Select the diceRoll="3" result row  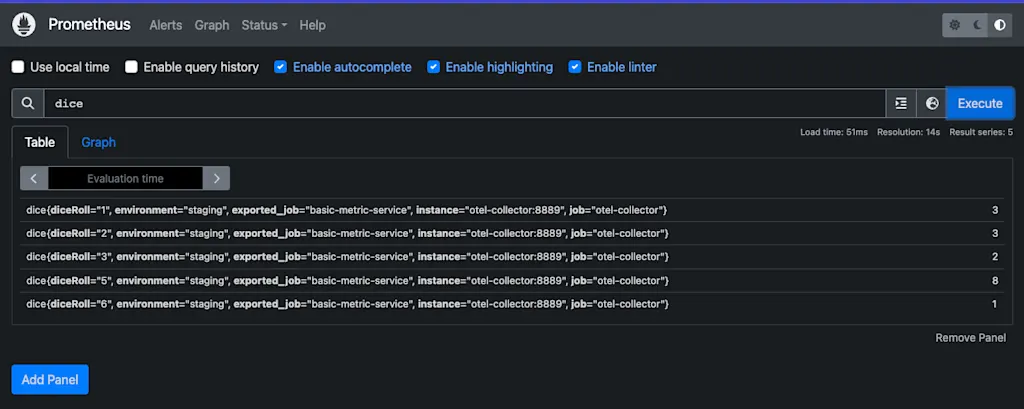tap(513, 257)
